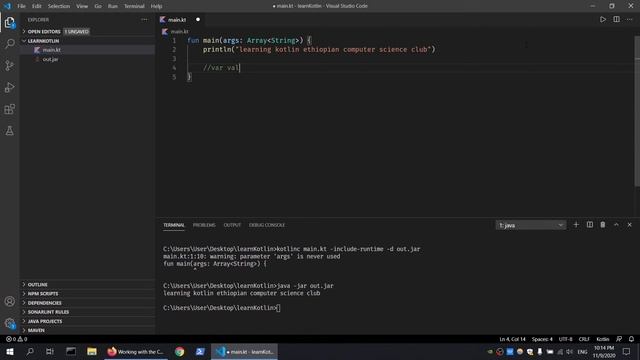Open the Go menu
Screen dimensions: 640x360
[98, 6]
